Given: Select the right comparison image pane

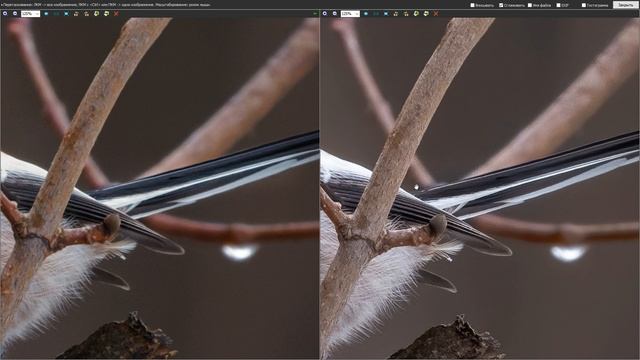Looking at the screenshot, I should tap(480, 188).
